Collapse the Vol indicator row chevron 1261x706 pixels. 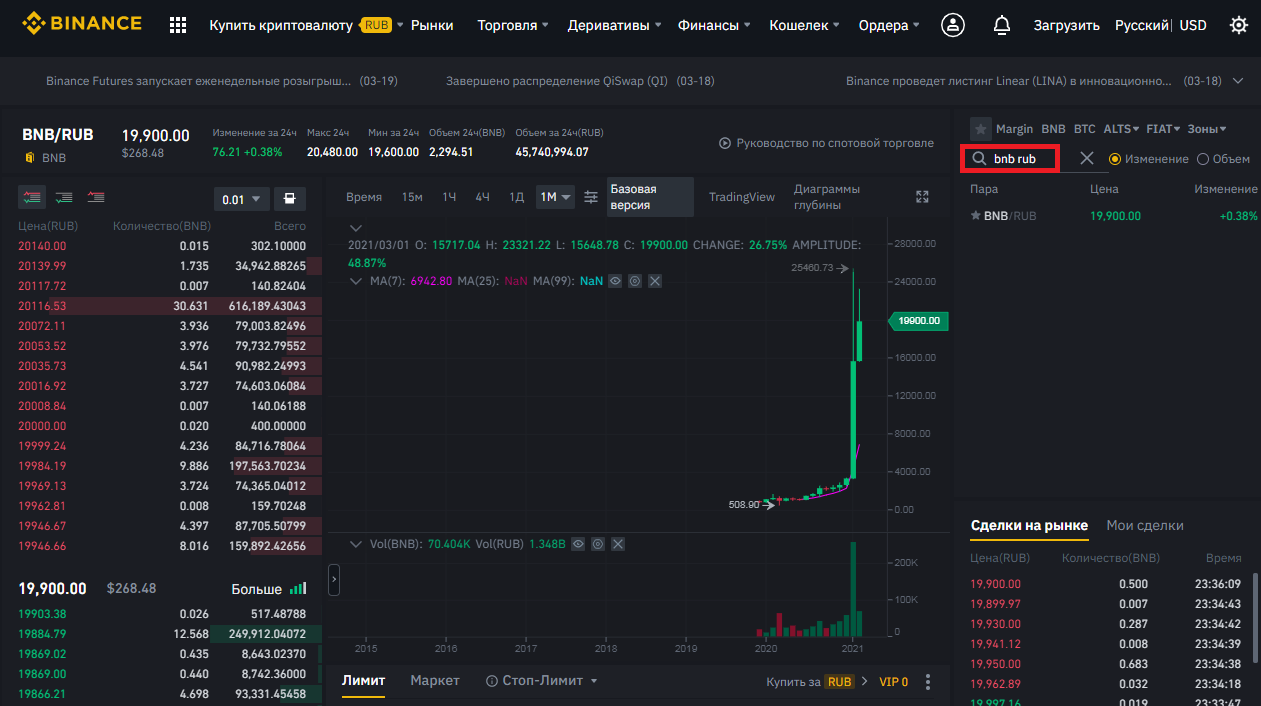pyautogui.click(x=355, y=544)
